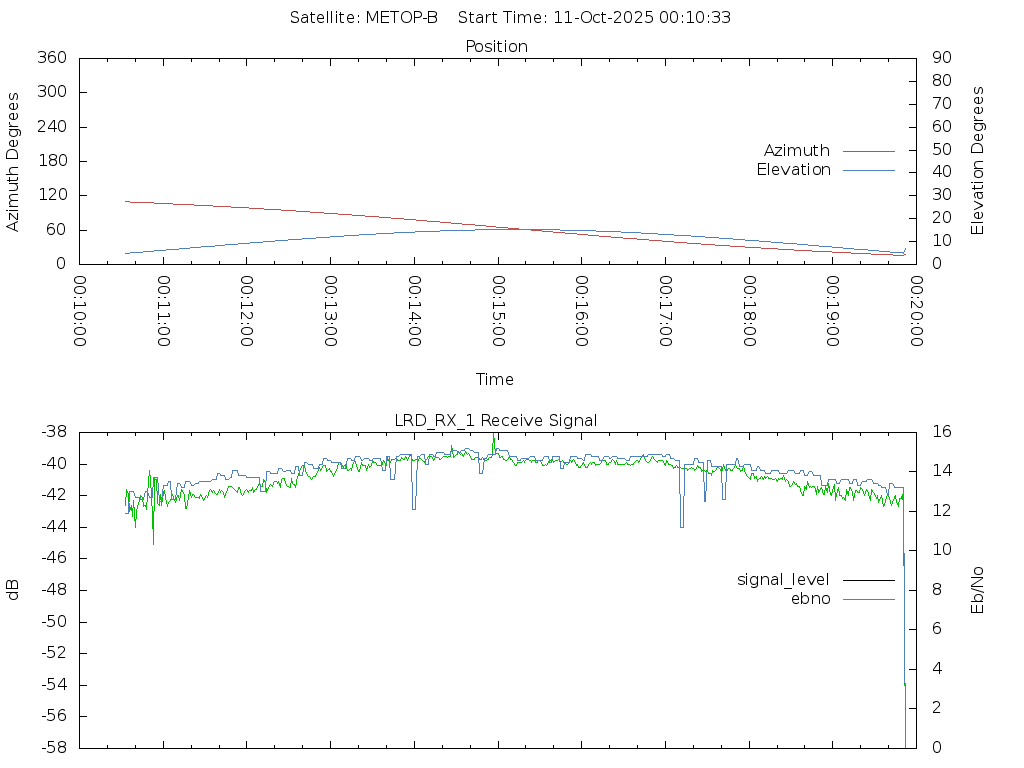This screenshot has width=1024, height=768.
Task: Click the Elevation legend label
Action: click(793, 170)
